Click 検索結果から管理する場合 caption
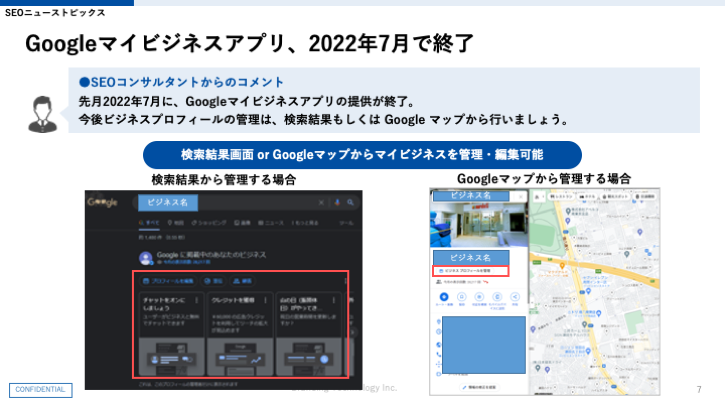This screenshot has height=408, width=725. (x=224, y=179)
